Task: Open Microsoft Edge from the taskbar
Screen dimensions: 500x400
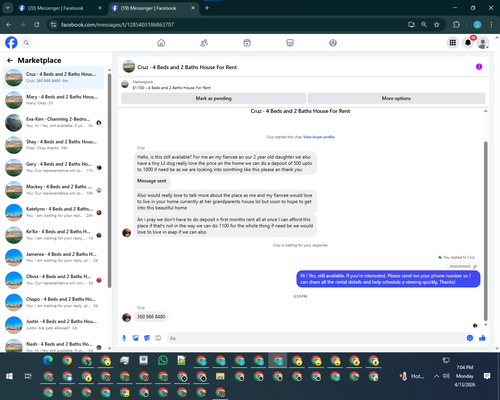Action: [x=48, y=360]
